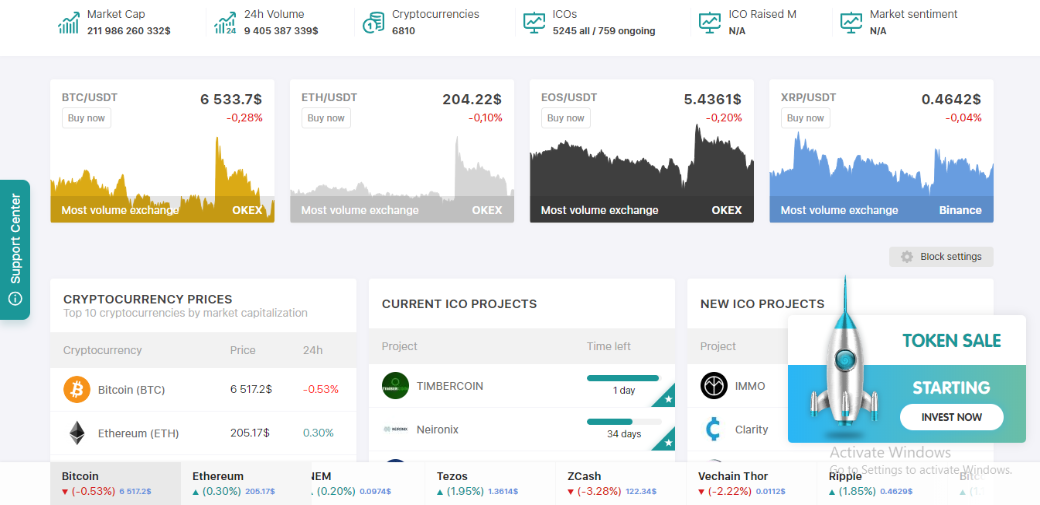Click the Clarity project logo
Screen dimensions: 1040x505
point(714,429)
